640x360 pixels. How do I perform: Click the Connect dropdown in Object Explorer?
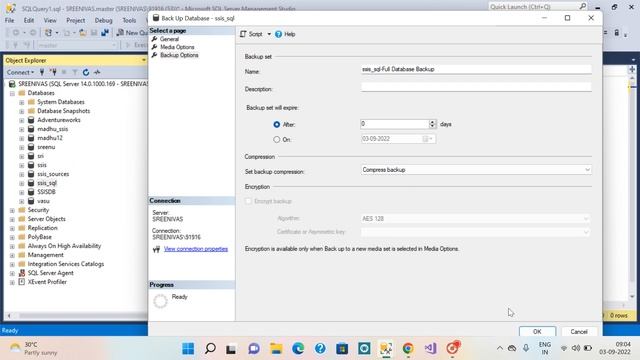click(20, 72)
